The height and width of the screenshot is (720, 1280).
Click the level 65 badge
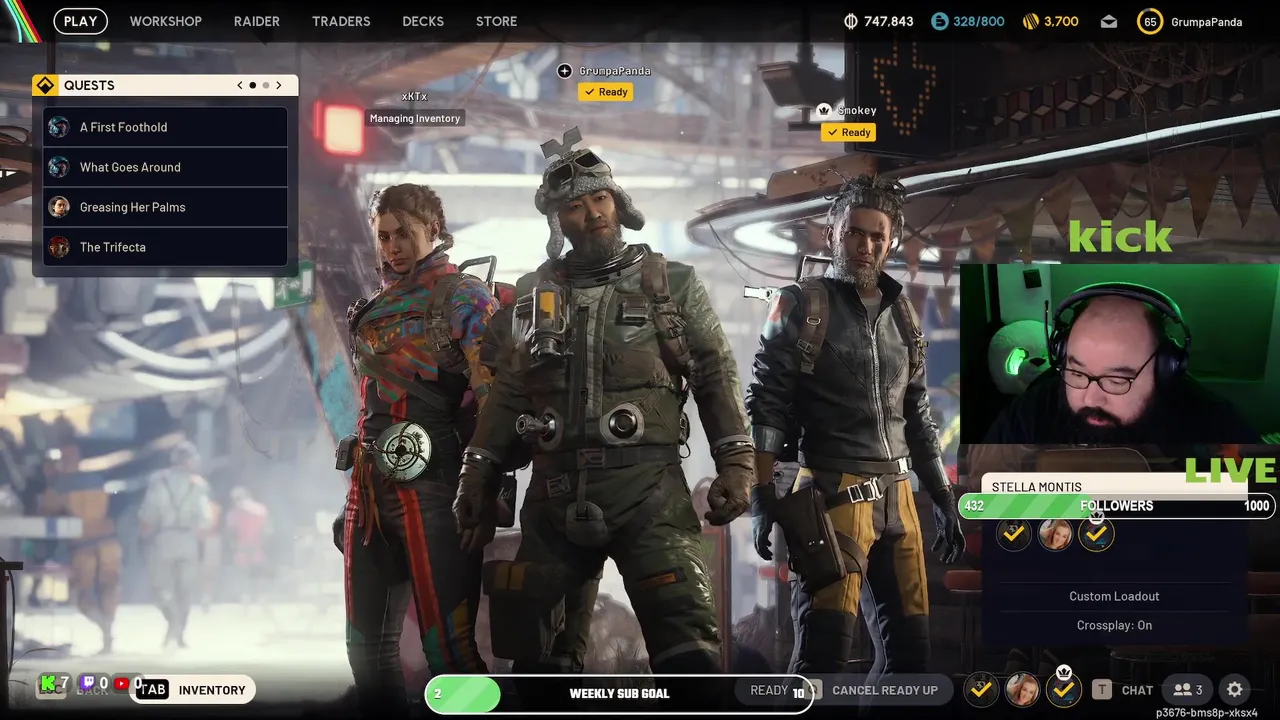tap(1150, 21)
